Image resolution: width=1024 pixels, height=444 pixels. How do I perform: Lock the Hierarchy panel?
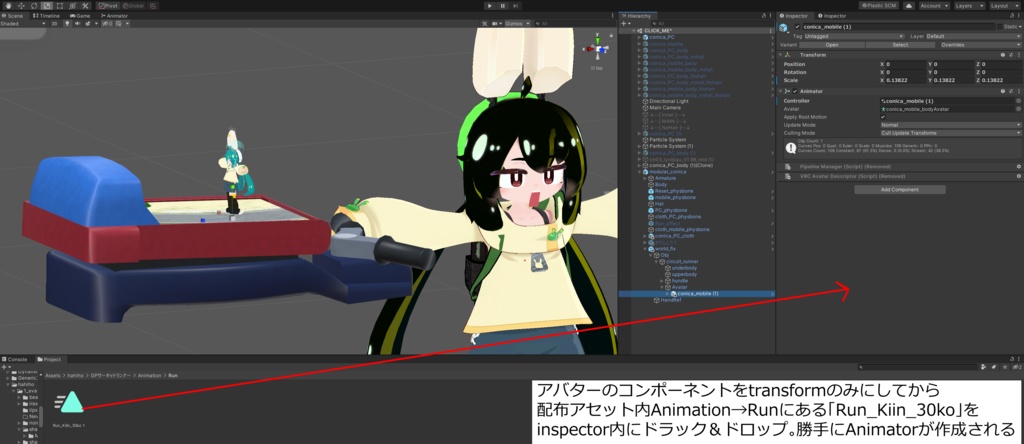764,15
